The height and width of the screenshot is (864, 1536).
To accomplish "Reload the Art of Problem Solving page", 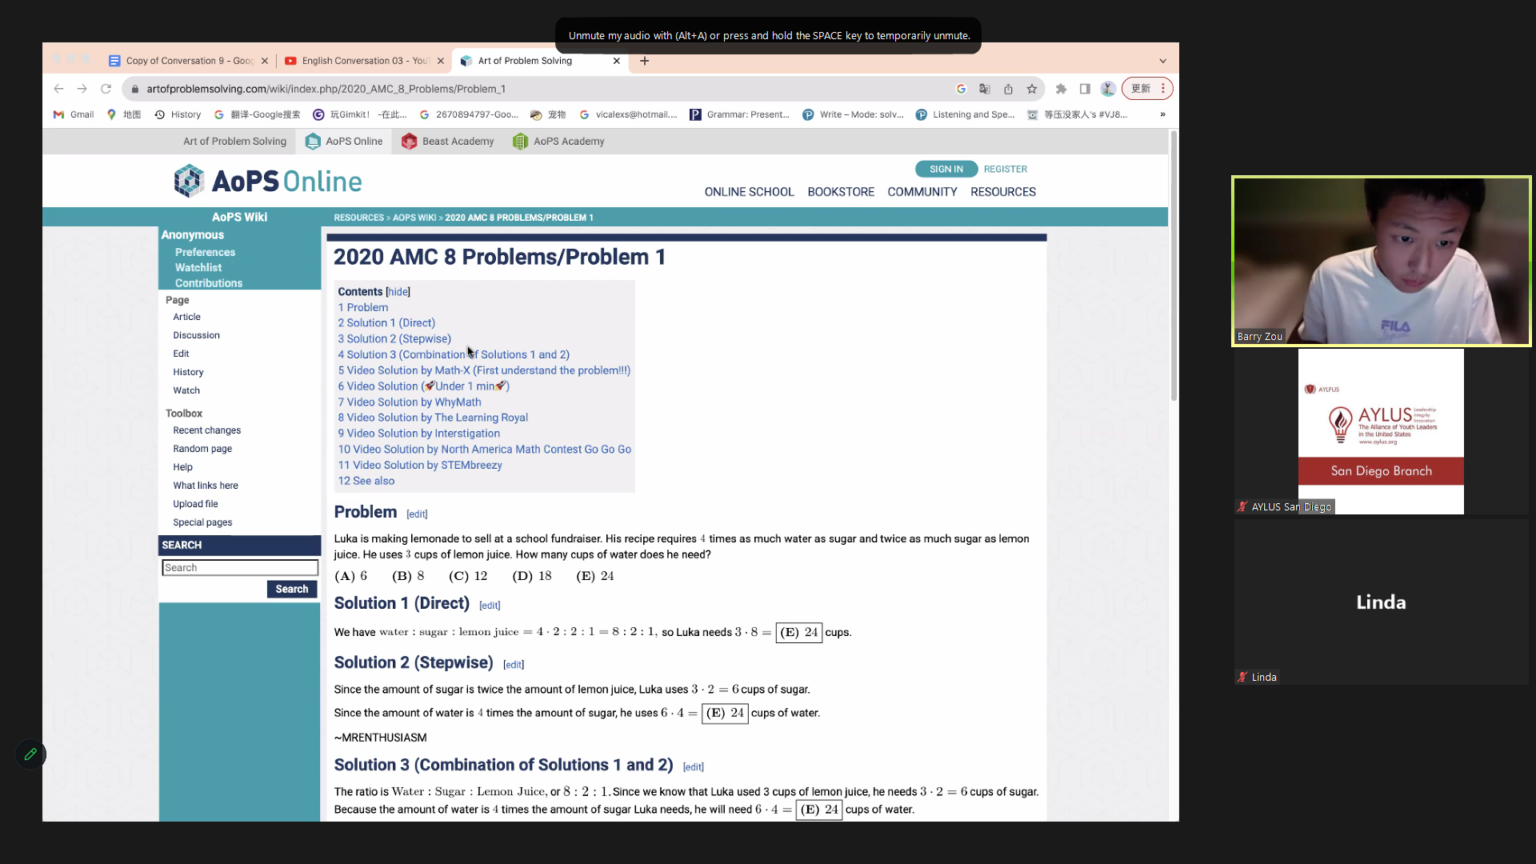I will tap(106, 89).
